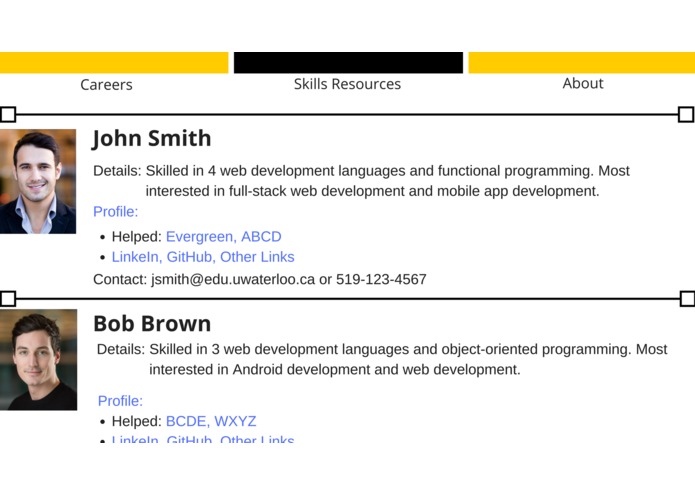Click the Helped label in Bob Brown's profile

[x=137, y=421]
